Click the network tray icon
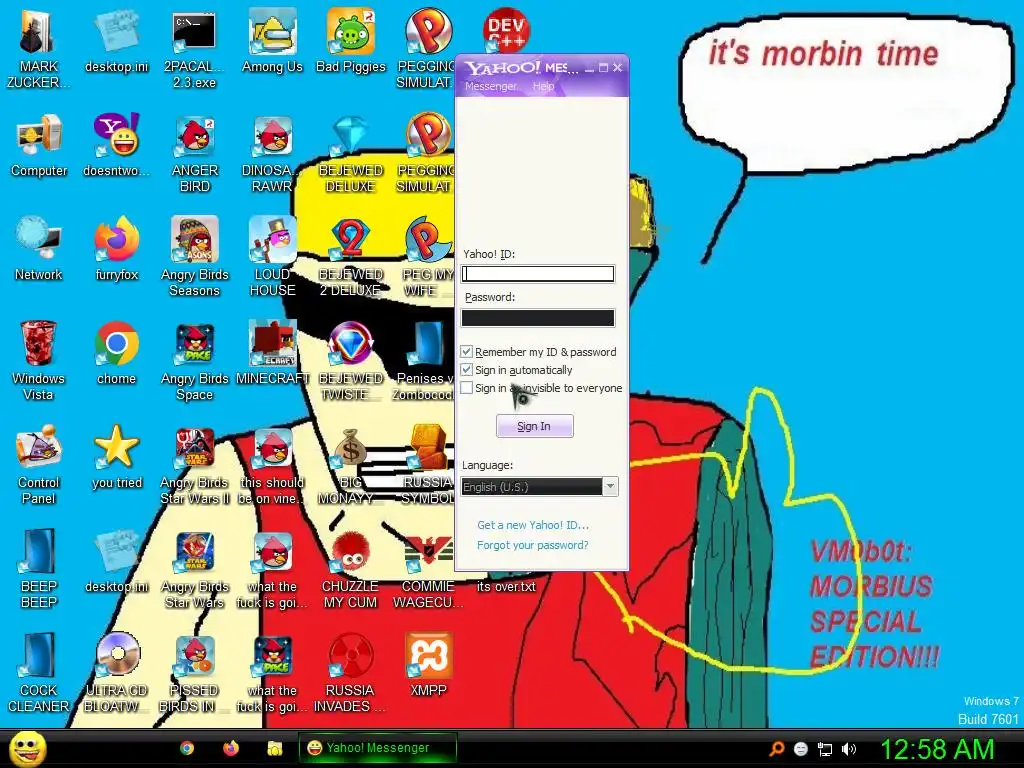 click(825, 749)
